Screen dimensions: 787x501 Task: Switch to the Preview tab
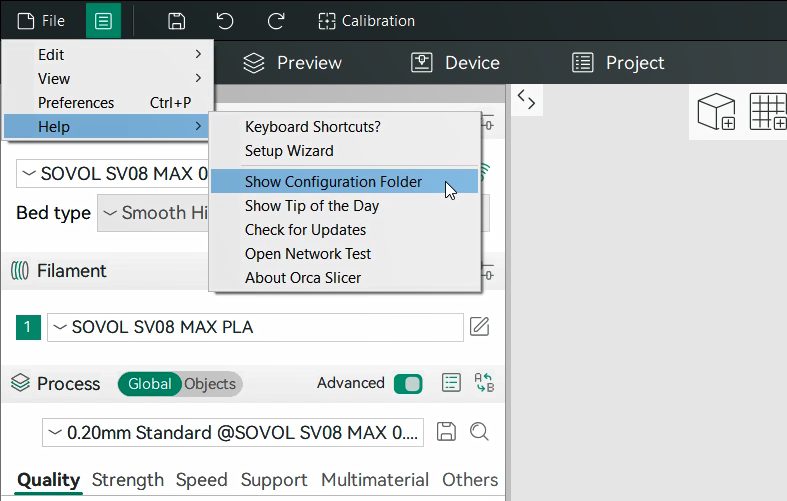click(x=293, y=63)
